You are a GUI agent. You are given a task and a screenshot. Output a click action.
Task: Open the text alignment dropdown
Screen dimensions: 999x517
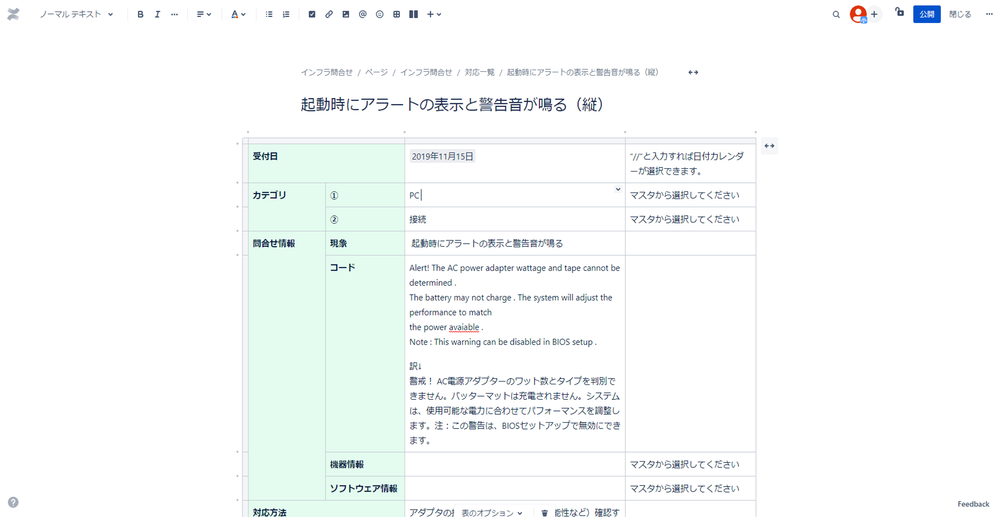pyautogui.click(x=204, y=14)
